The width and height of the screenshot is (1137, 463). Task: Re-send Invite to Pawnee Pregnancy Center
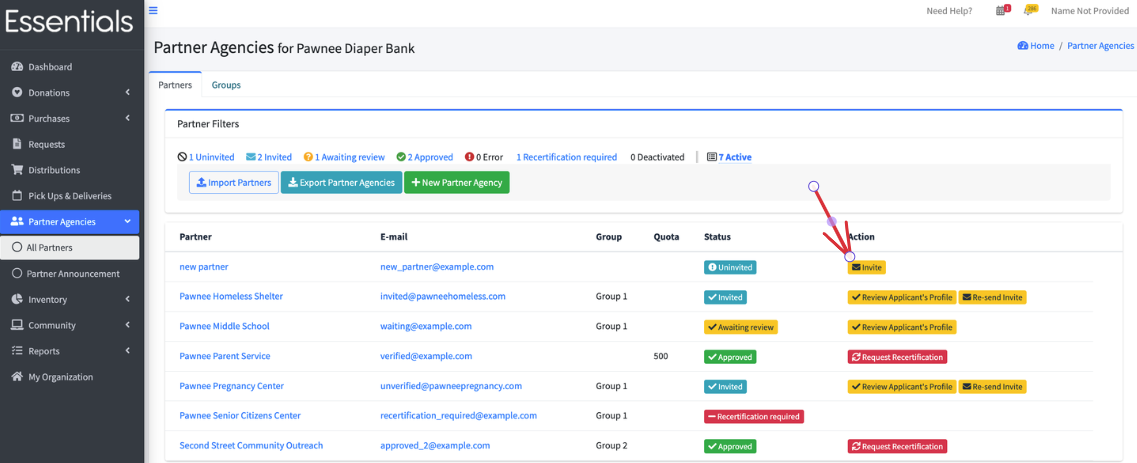993,386
